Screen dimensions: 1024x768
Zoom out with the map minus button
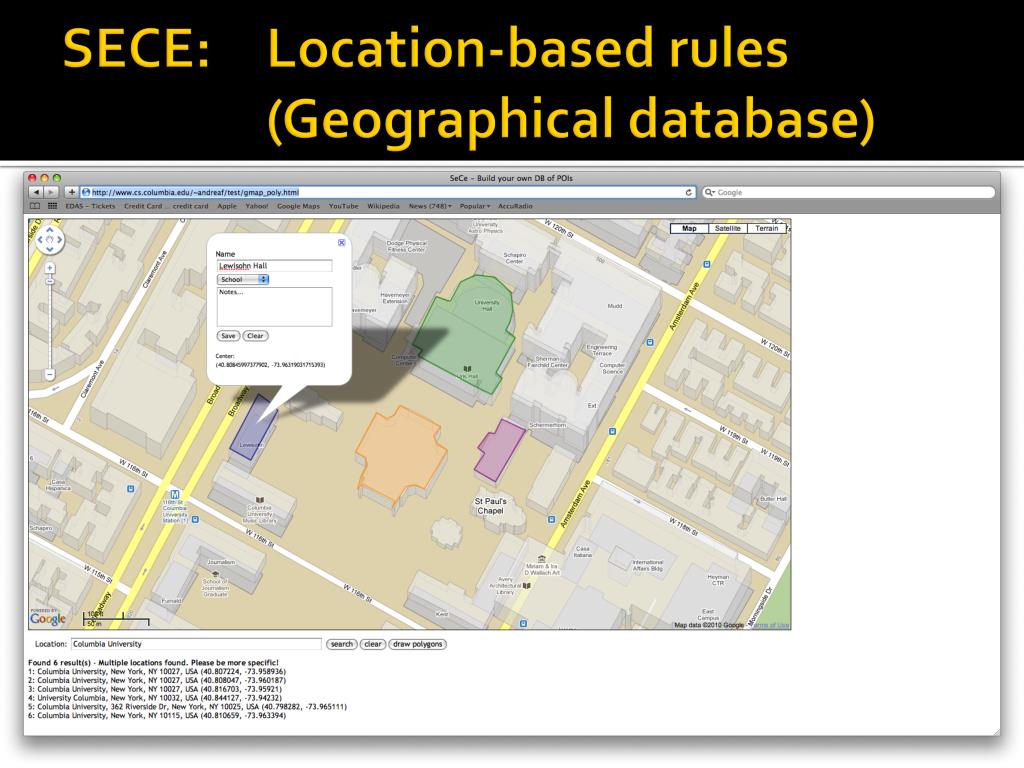(x=50, y=374)
